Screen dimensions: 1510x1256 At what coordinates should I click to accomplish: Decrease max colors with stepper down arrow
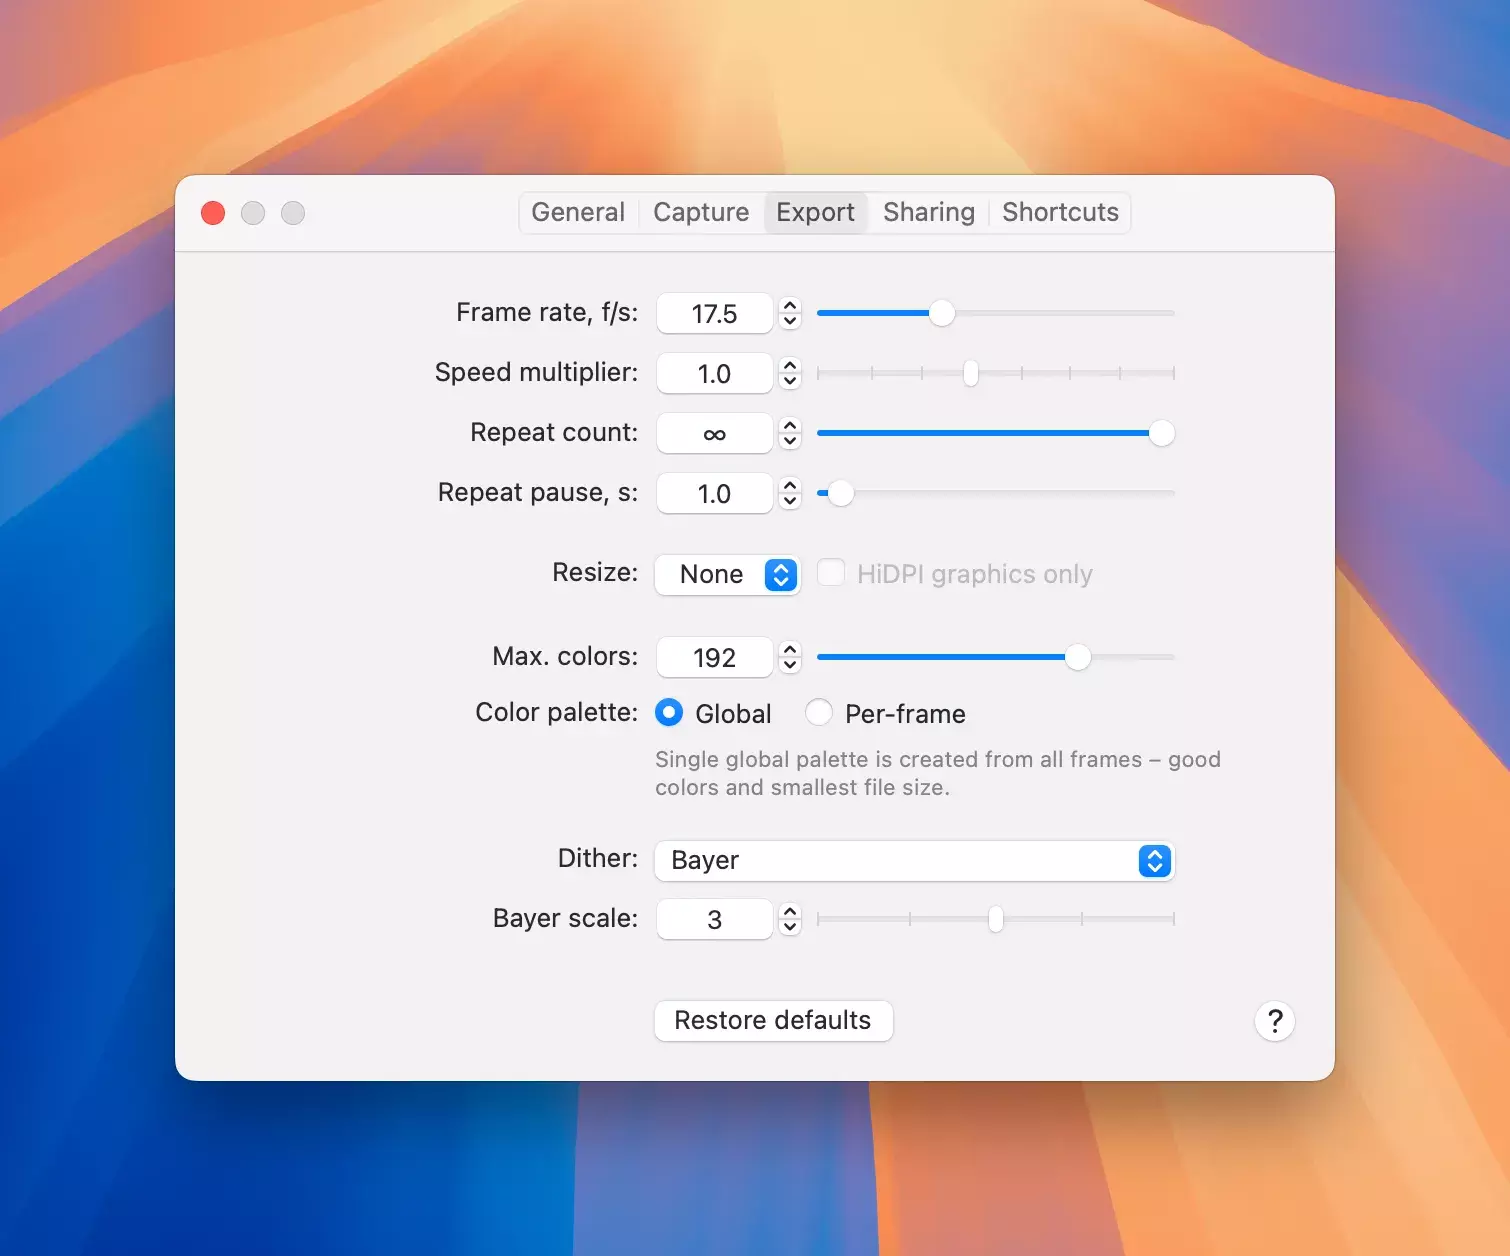point(790,665)
